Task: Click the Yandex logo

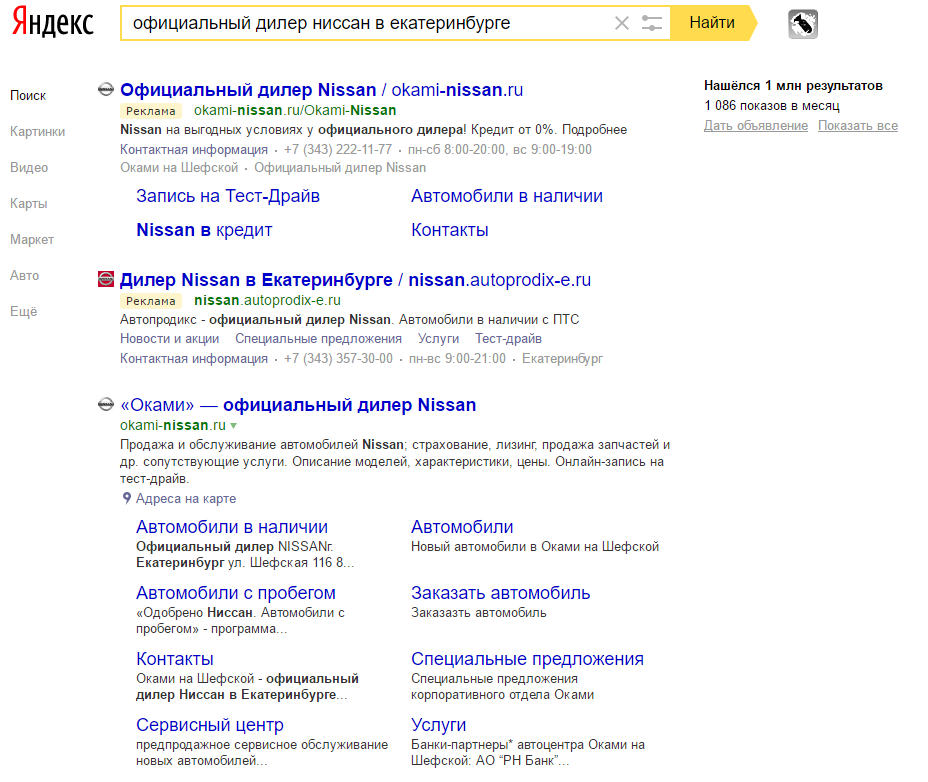Action: pyautogui.click(x=53, y=23)
